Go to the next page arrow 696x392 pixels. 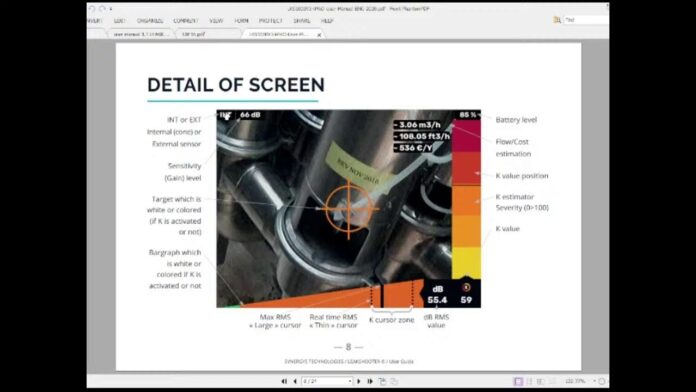359,381
